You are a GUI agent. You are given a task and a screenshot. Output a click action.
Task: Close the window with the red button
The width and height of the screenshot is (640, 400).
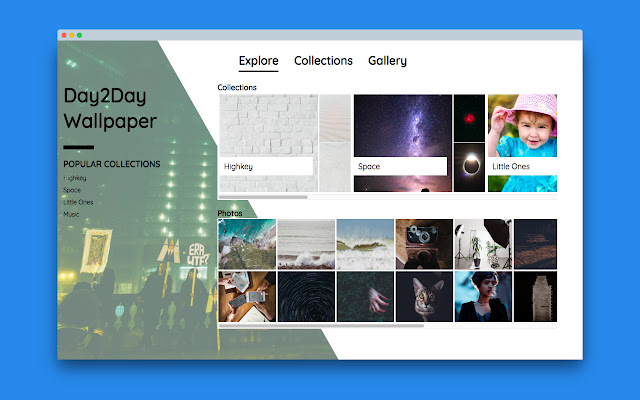click(x=64, y=35)
